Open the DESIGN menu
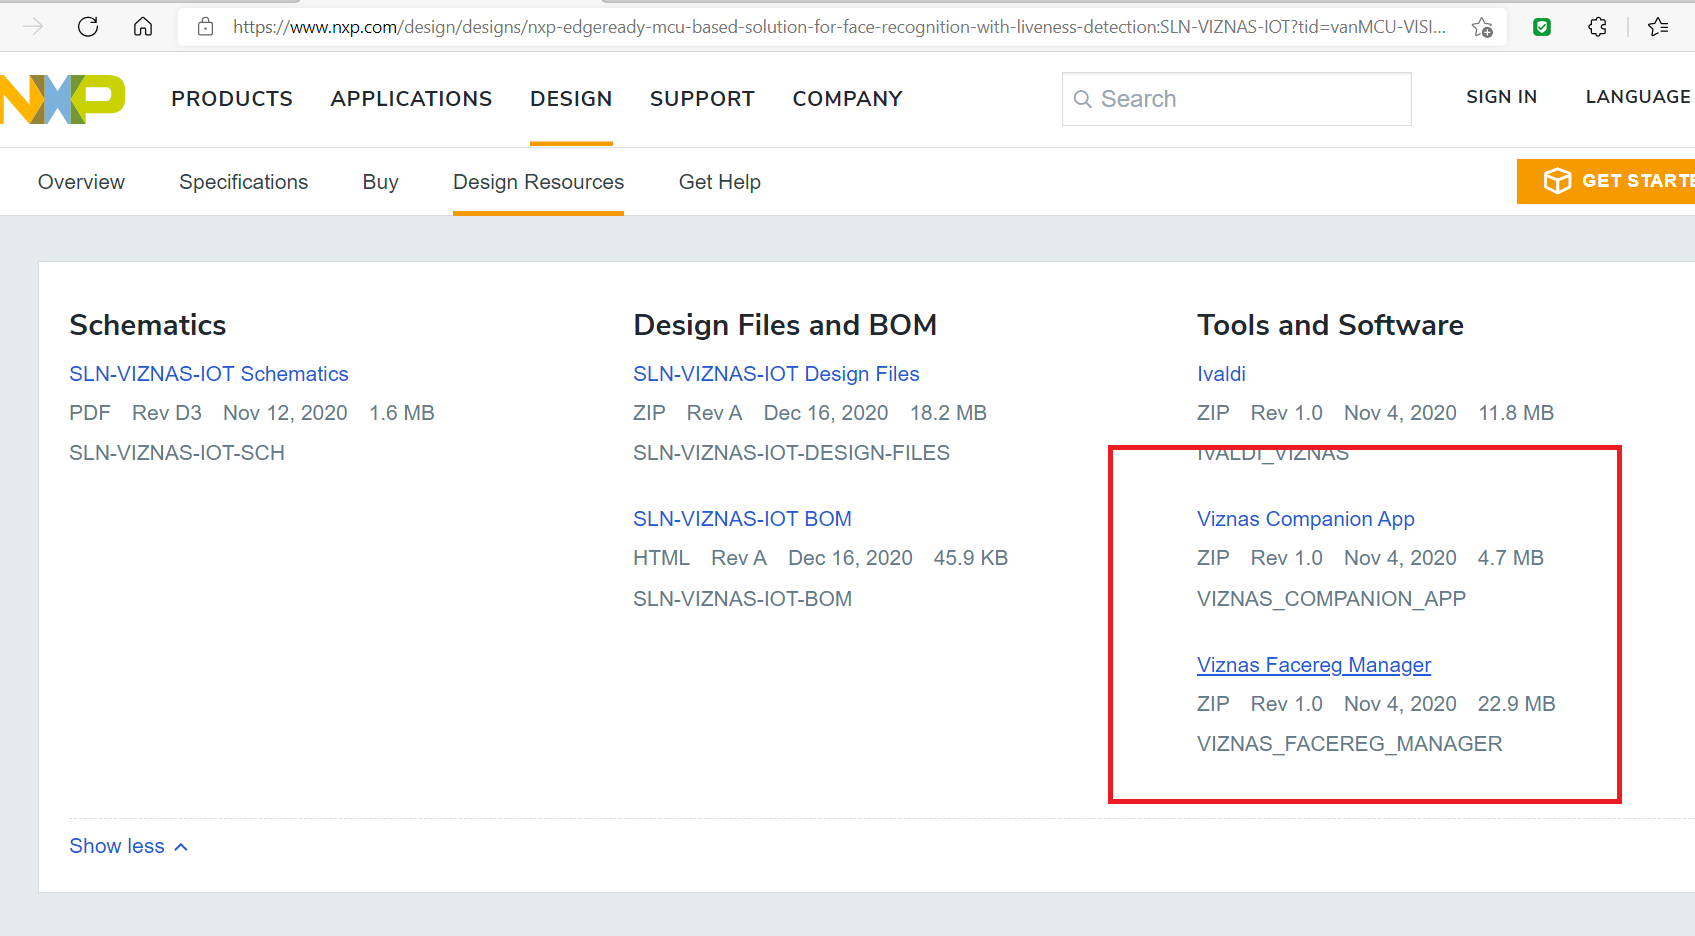The width and height of the screenshot is (1695, 936). (x=571, y=99)
